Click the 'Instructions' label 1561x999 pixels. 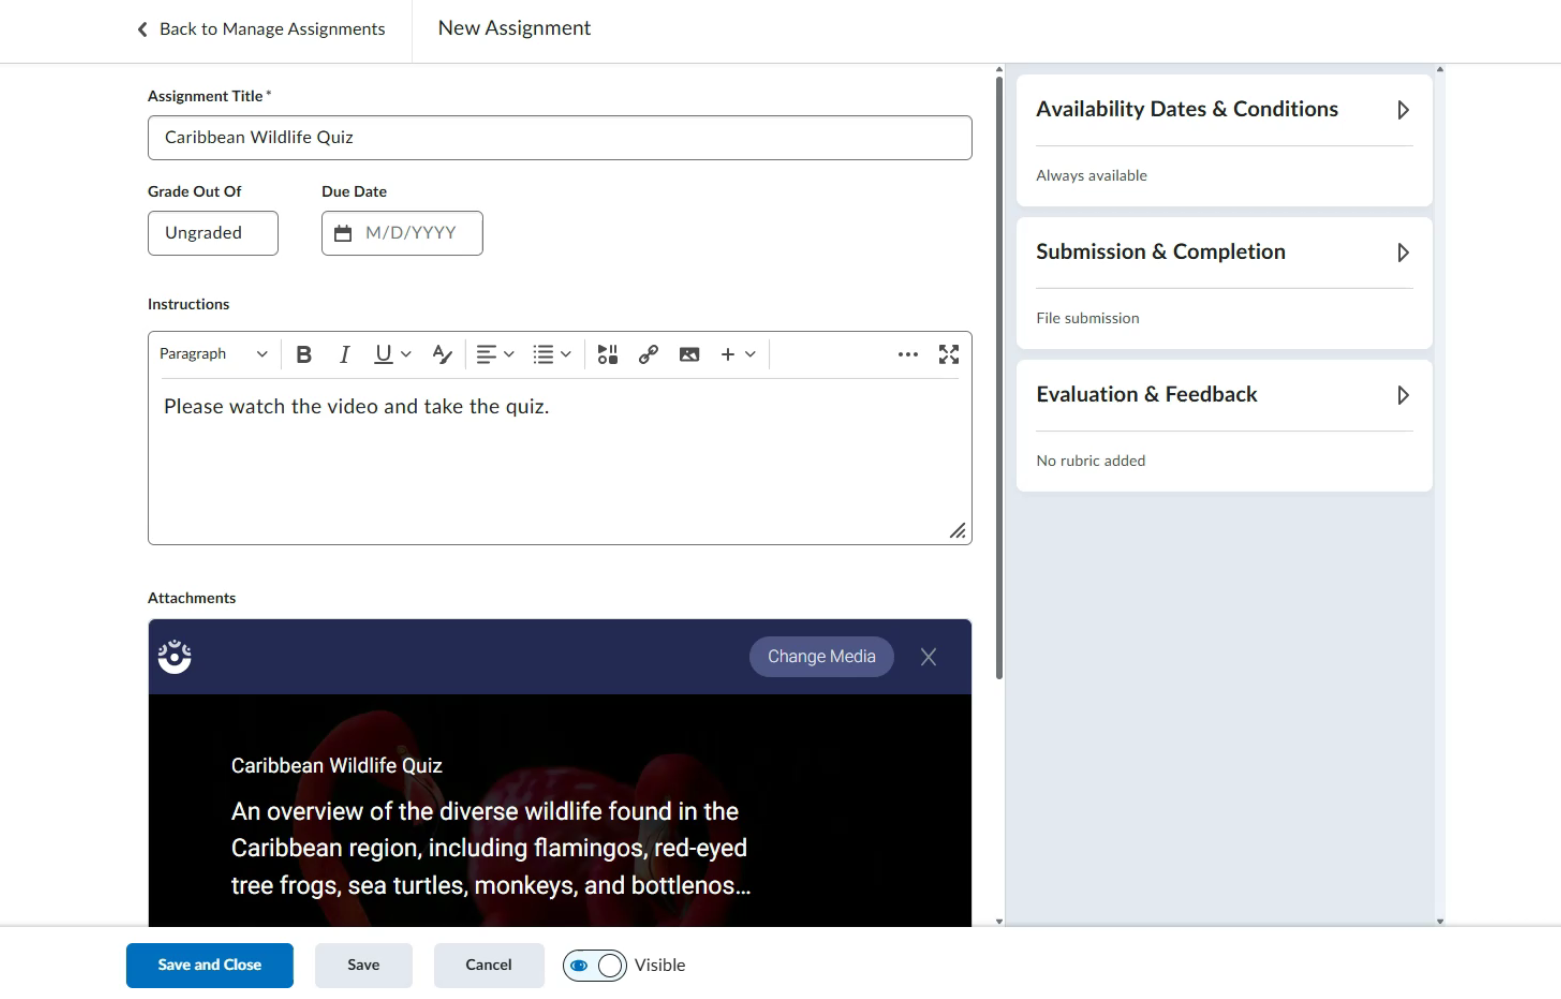[189, 304]
